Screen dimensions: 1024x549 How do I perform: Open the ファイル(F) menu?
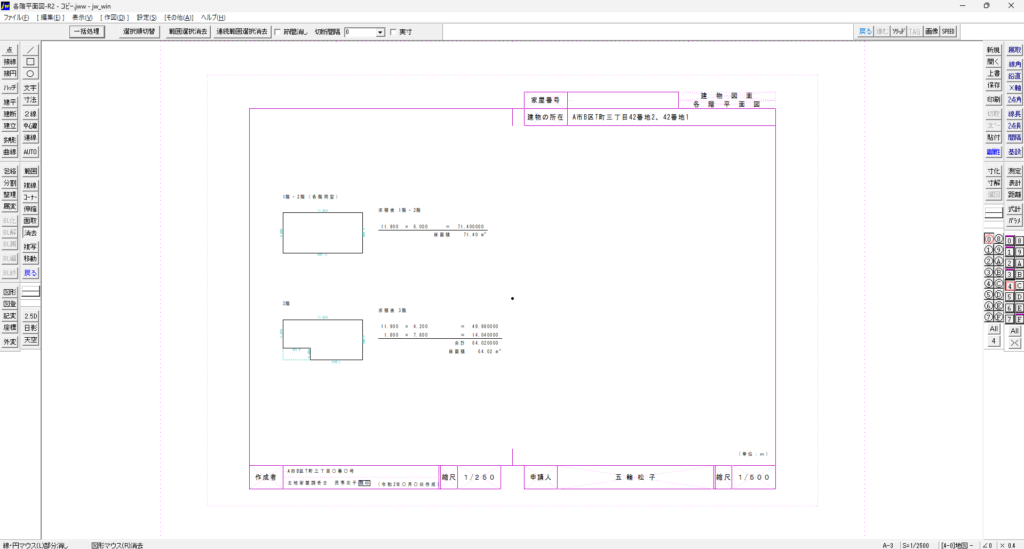pos(17,18)
